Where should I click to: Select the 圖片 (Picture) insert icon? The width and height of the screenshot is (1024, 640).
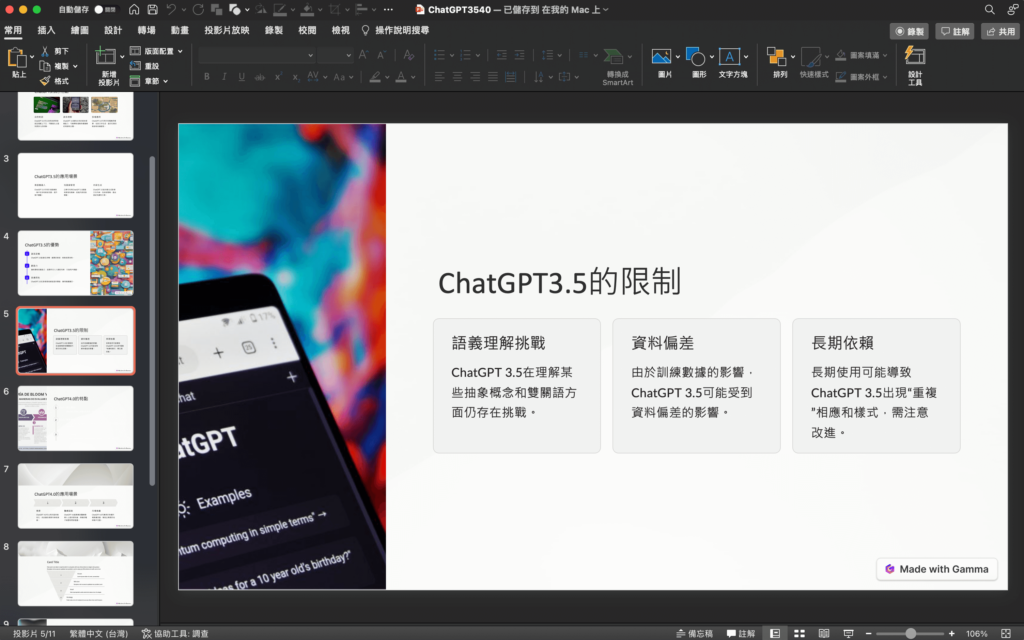click(660, 55)
